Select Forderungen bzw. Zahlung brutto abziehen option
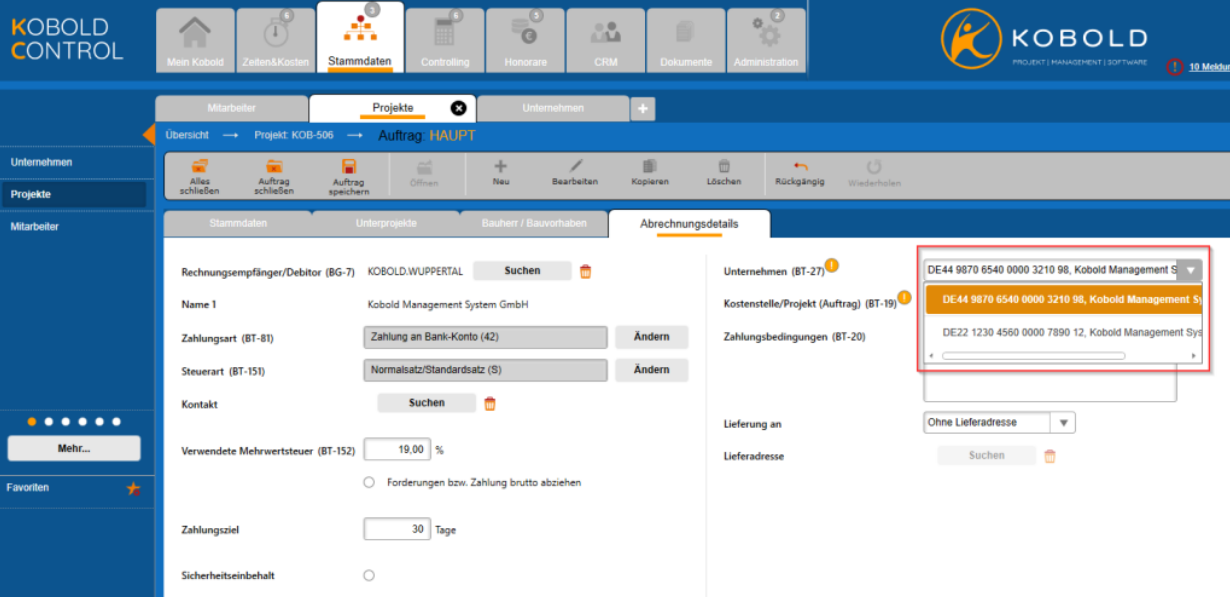This screenshot has width=1230, height=597. [x=369, y=482]
